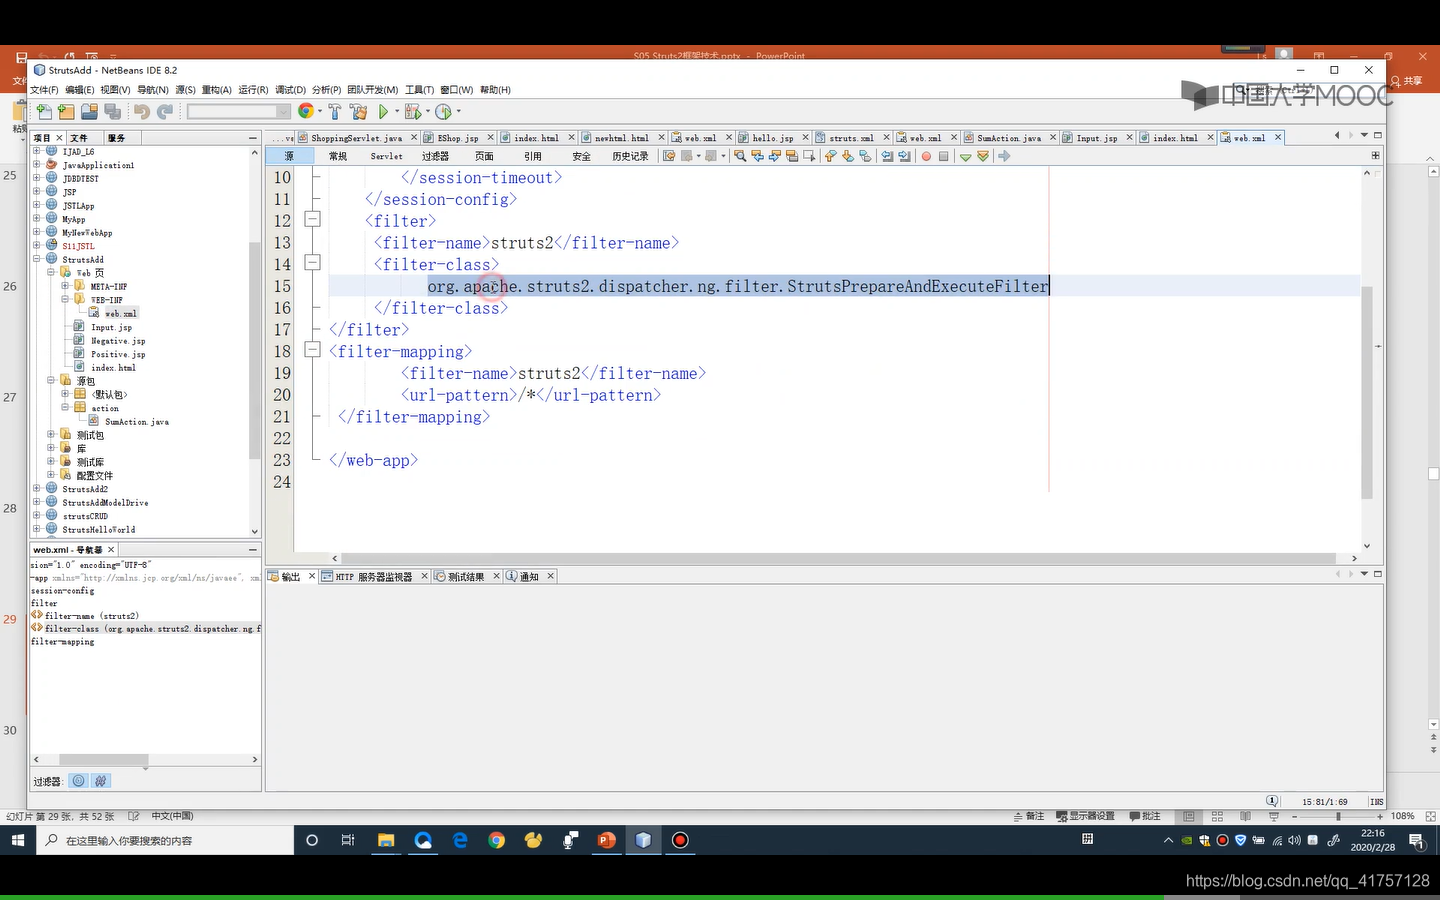1440x900 pixels.
Task: Click the Undo toolbar icon
Action: click(x=141, y=112)
